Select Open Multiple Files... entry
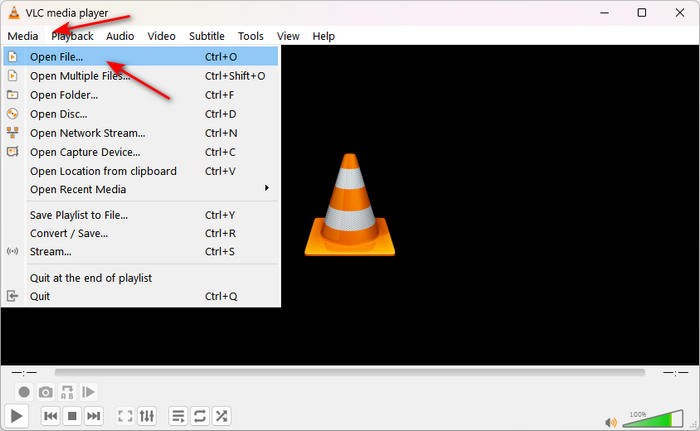The width and height of the screenshot is (700, 431). 141,76
